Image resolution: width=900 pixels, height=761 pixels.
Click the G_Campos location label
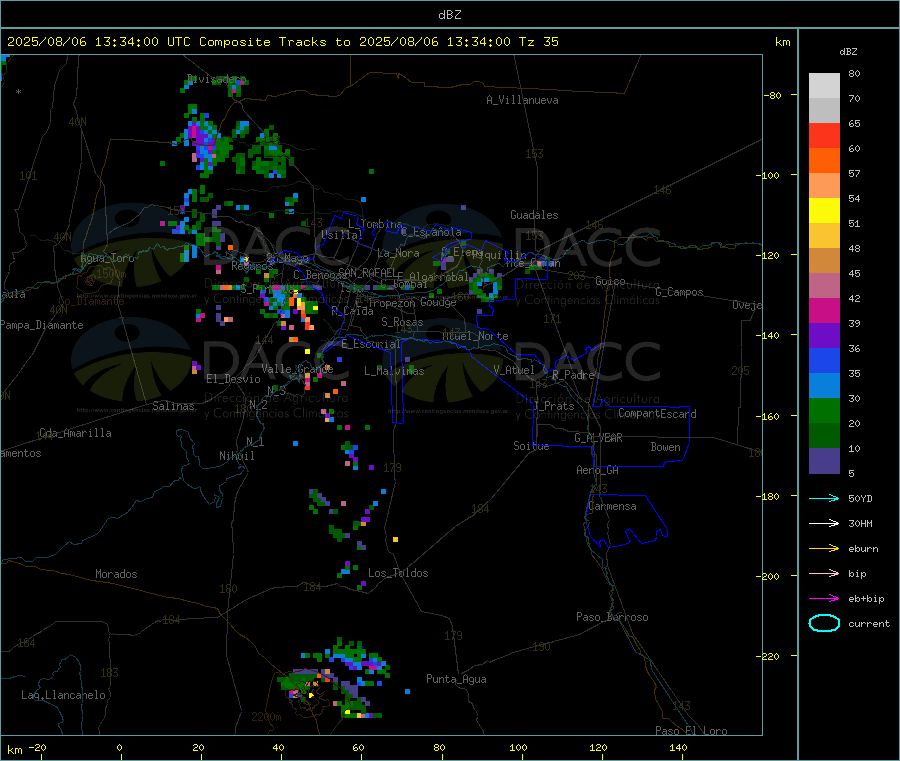(x=679, y=292)
